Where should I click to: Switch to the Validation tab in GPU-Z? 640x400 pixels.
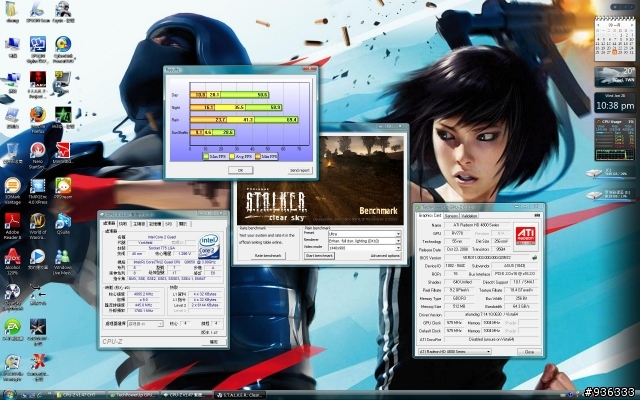click(x=469, y=216)
